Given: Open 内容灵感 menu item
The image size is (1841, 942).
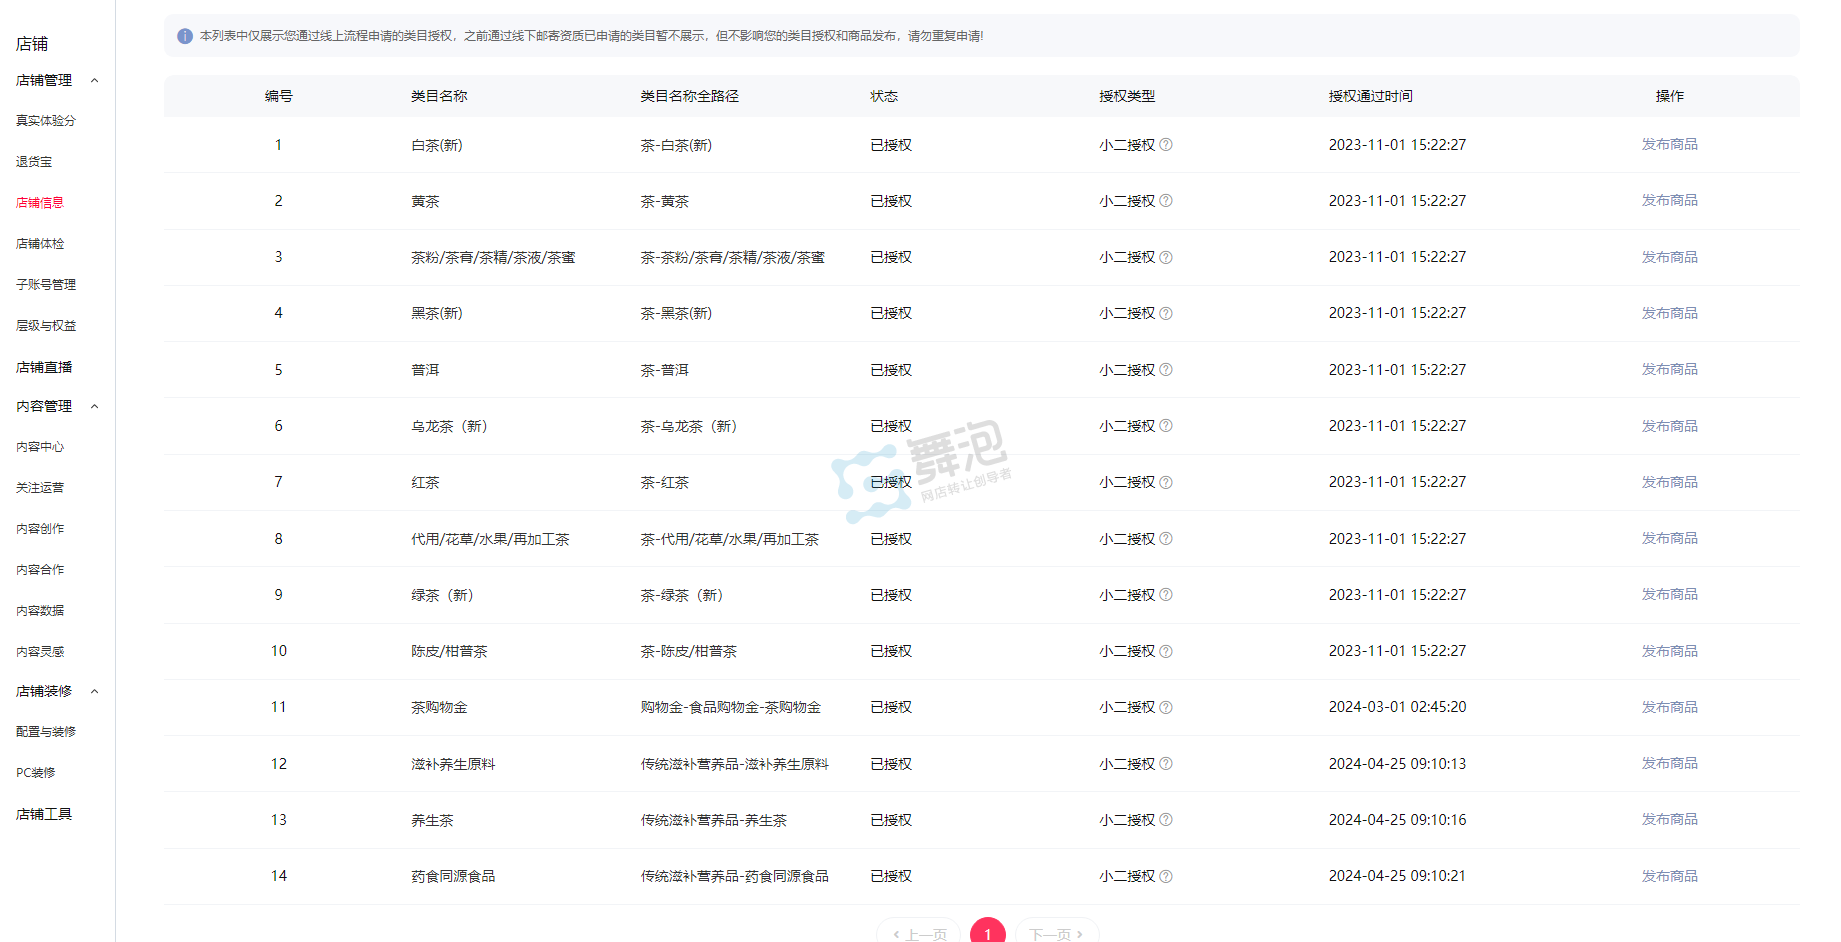Looking at the screenshot, I should (40, 652).
